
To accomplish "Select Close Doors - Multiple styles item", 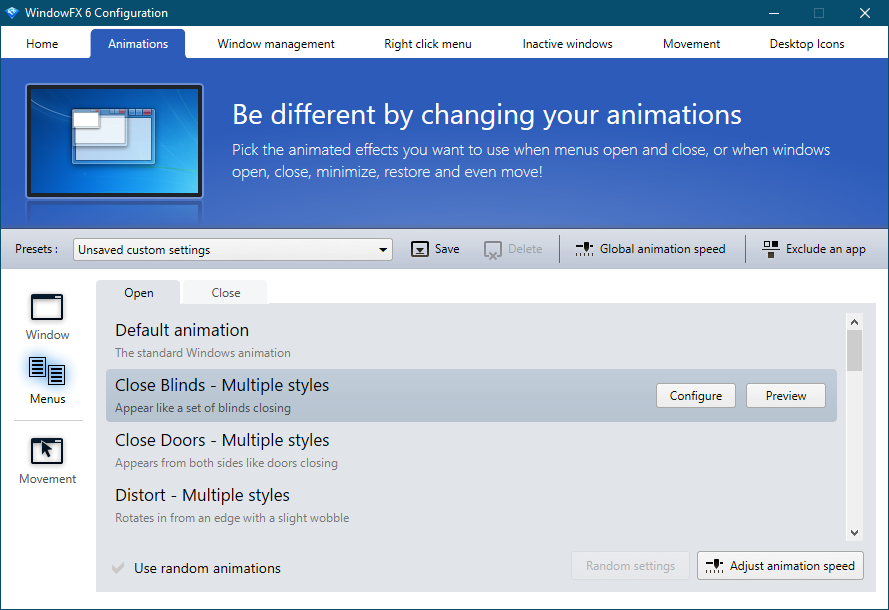I will [x=471, y=451].
